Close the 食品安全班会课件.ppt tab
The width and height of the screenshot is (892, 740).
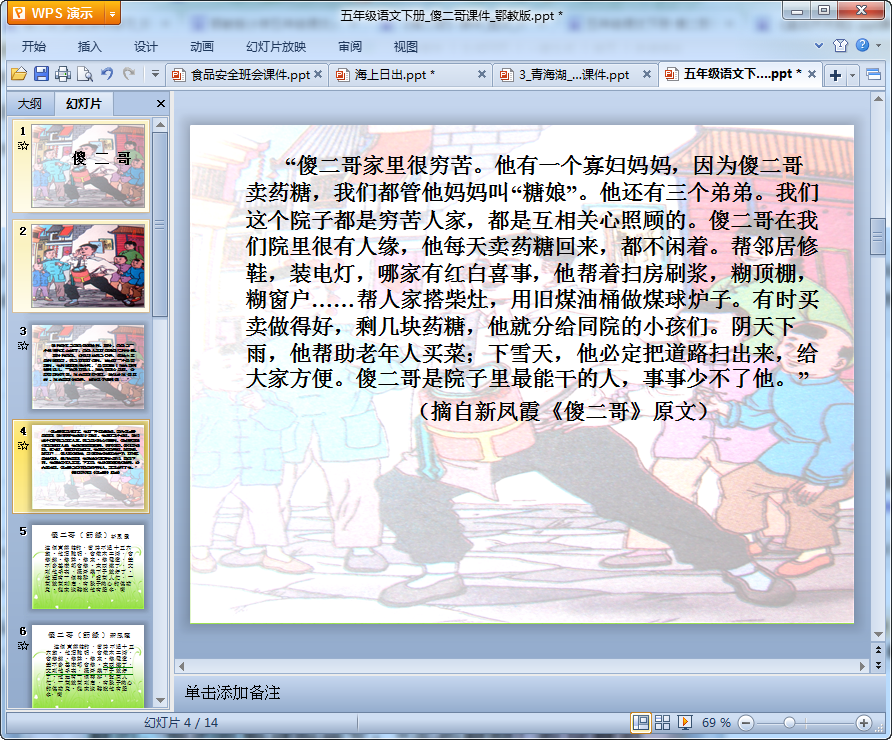(x=318, y=74)
